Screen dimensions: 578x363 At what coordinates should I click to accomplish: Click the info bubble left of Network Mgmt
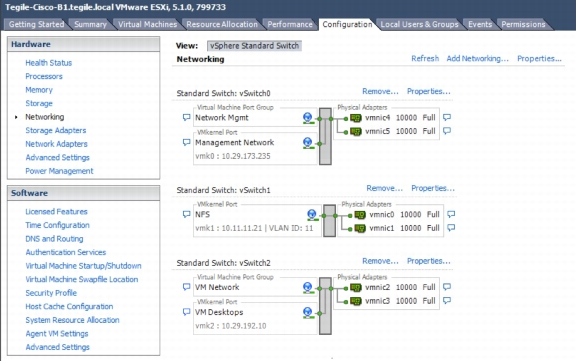coord(187,118)
